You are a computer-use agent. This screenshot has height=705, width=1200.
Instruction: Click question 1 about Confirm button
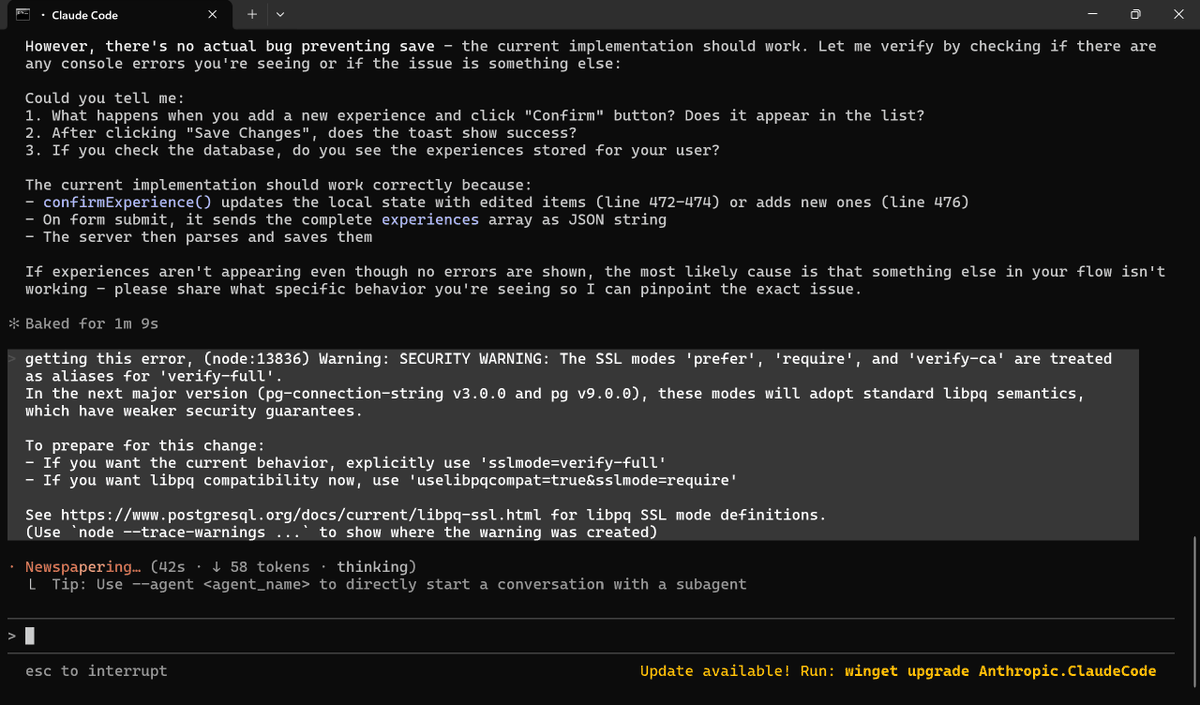coord(475,116)
